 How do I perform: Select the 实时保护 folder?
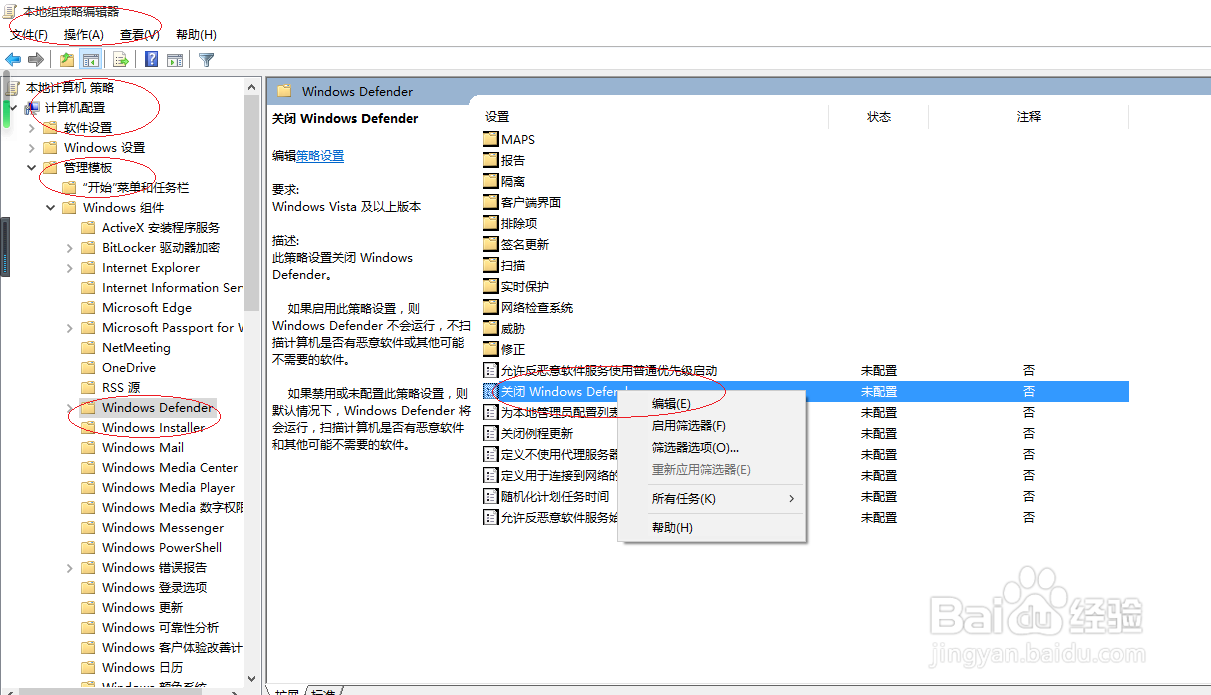click(x=516, y=286)
